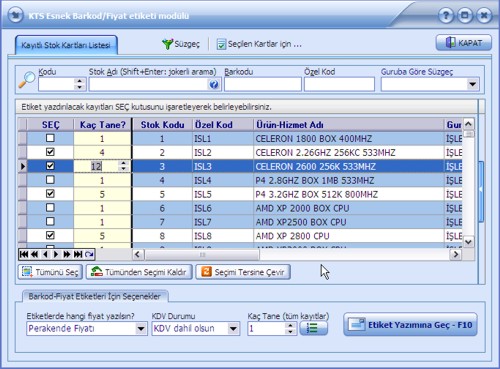Click vertical scrollbar up arrow of grid
The height and width of the screenshot is (369, 500).
click(468, 124)
